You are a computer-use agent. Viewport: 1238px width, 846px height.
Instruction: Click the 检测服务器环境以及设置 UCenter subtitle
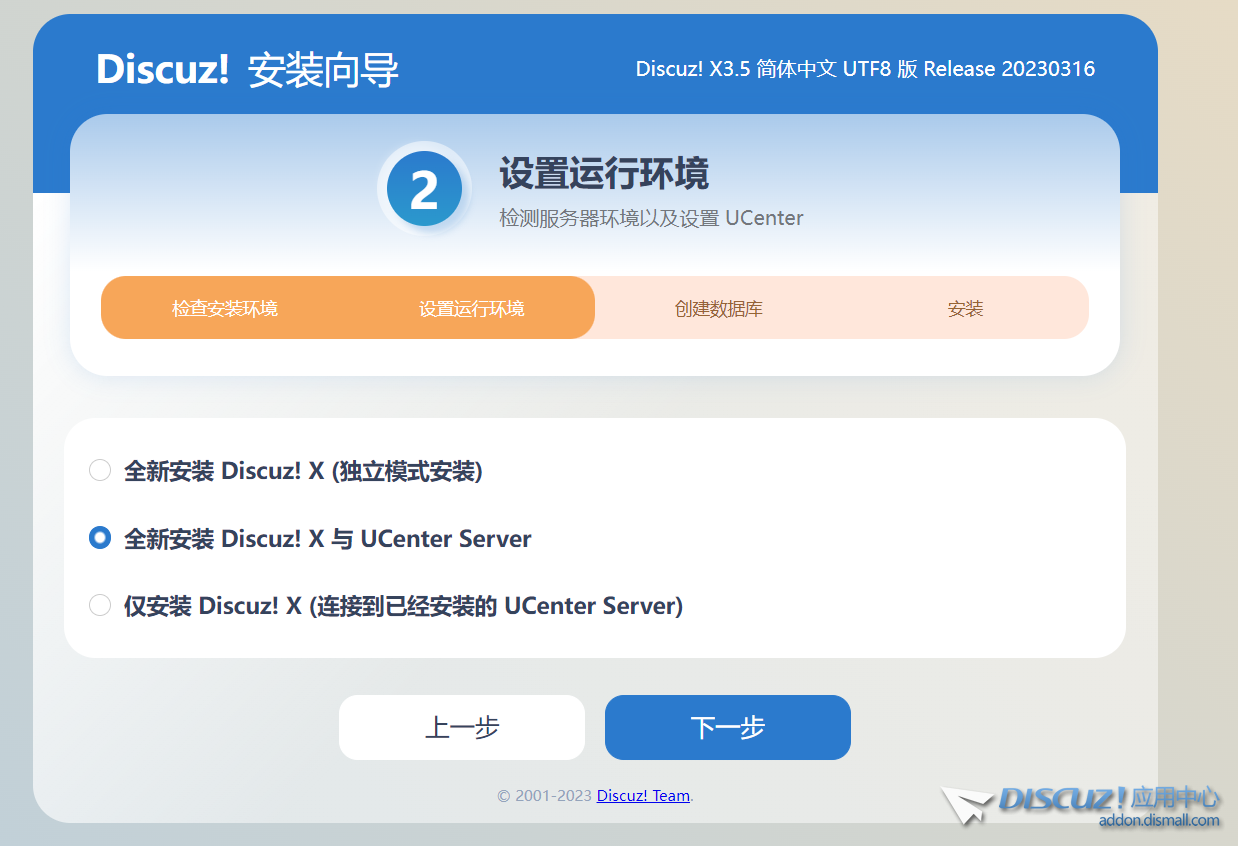click(x=651, y=218)
